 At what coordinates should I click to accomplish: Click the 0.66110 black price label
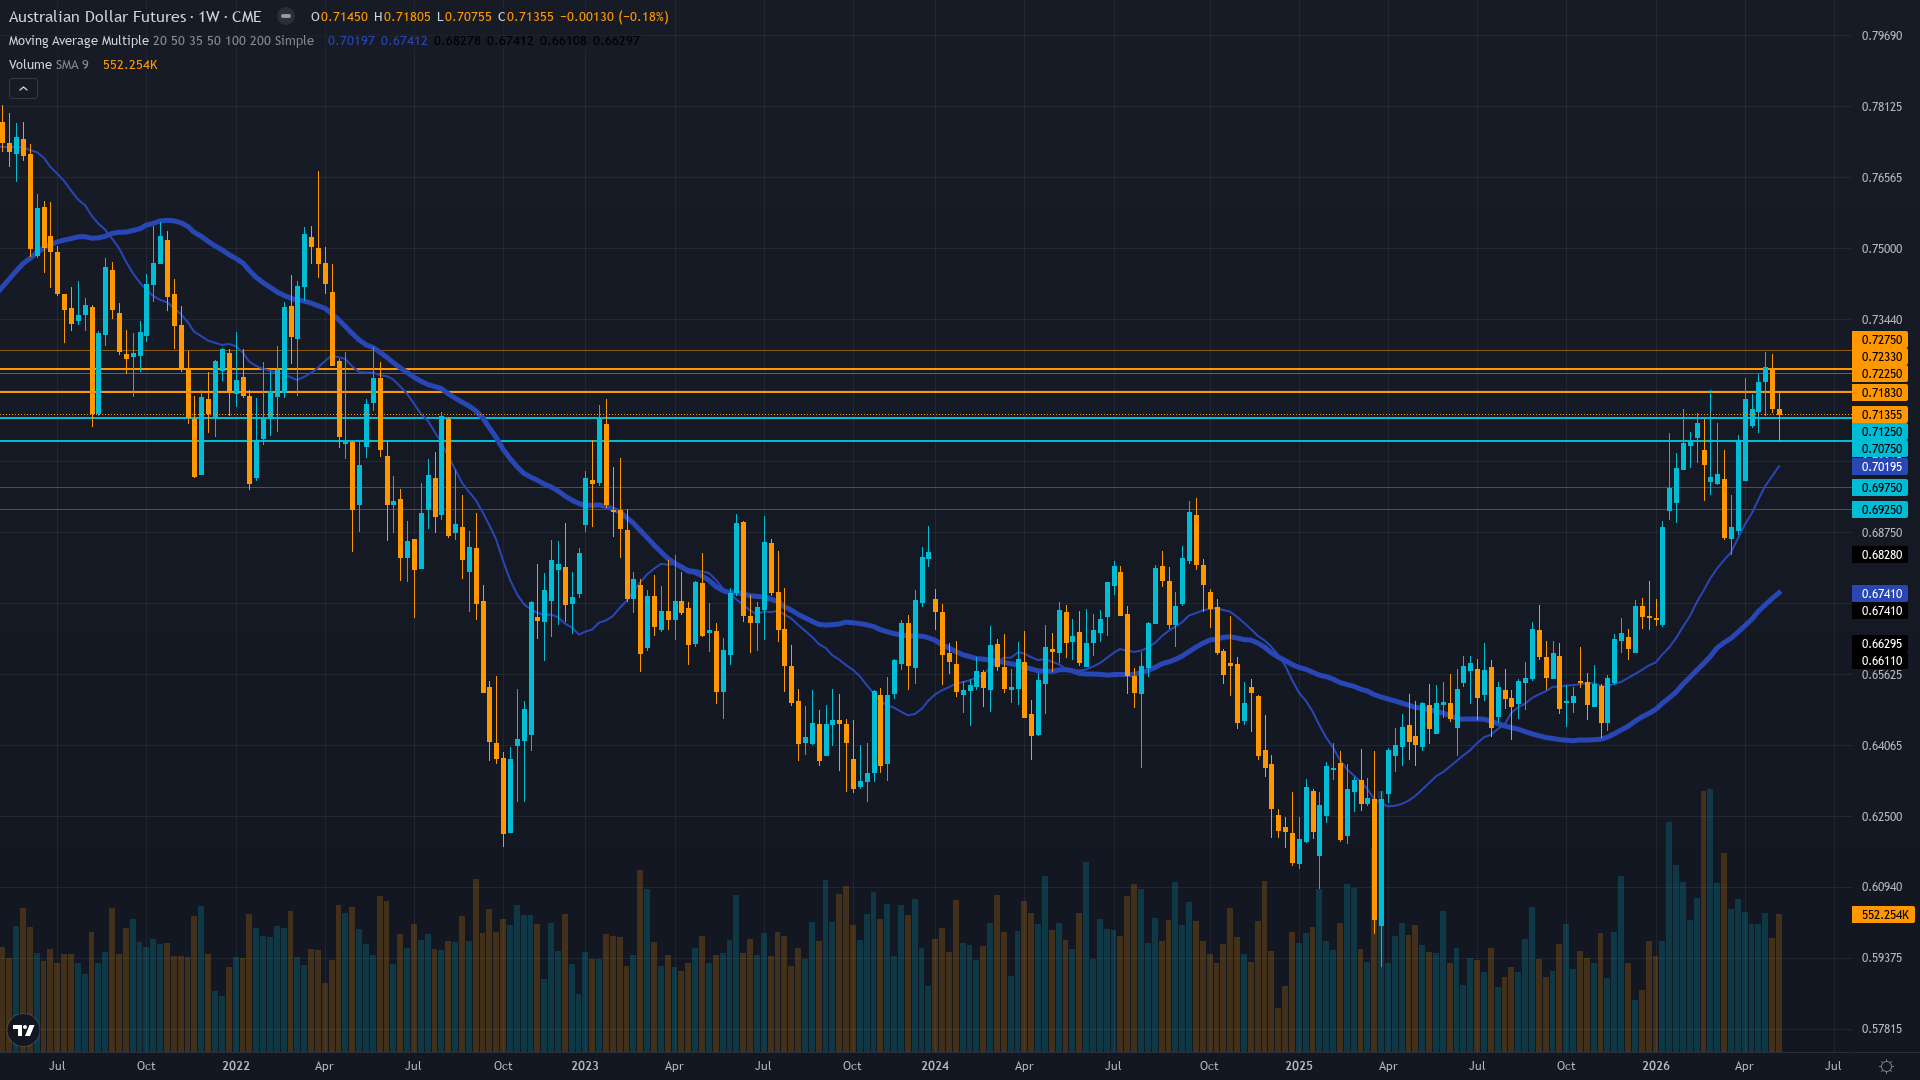pyautogui.click(x=1881, y=661)
